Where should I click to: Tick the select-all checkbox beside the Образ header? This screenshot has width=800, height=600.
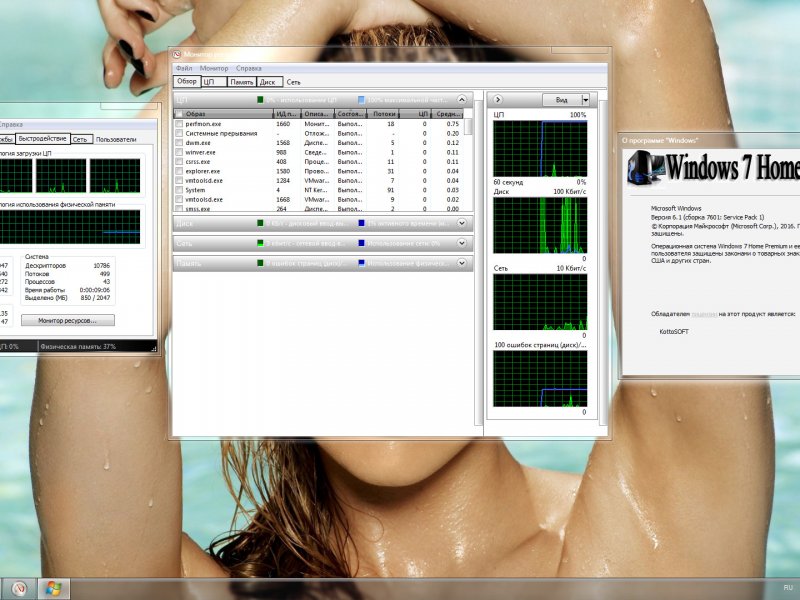point(179,114)
